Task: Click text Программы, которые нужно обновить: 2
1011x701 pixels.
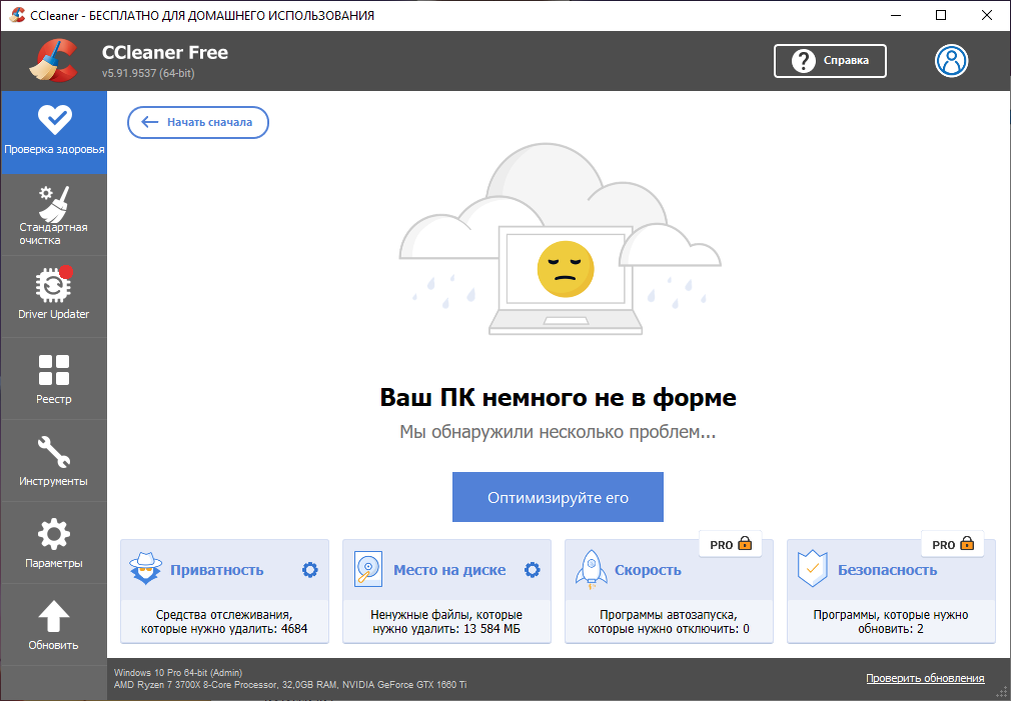Action: click(890, 622)
